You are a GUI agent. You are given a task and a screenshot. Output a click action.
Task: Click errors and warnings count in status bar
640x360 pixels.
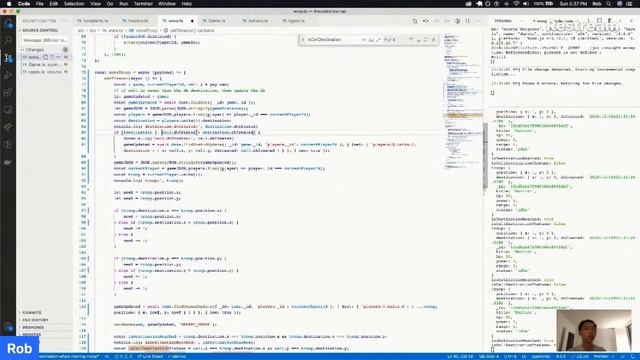[x=123, y=356]
